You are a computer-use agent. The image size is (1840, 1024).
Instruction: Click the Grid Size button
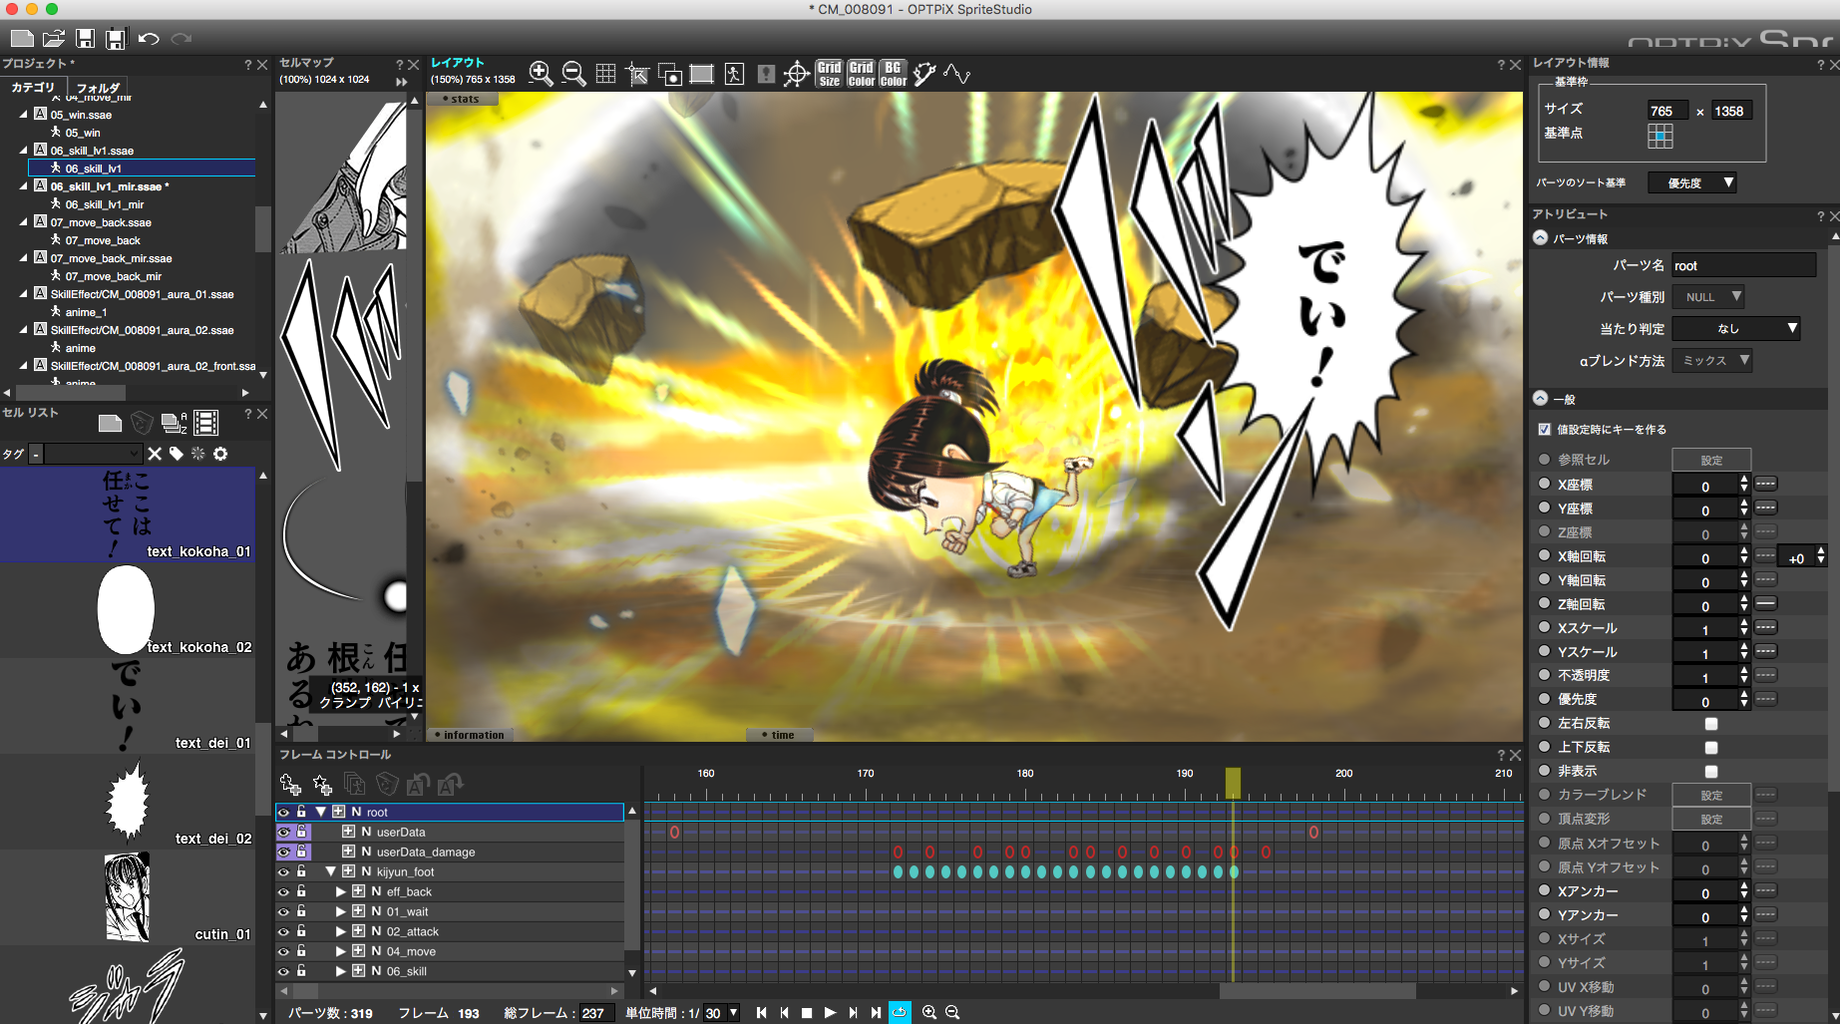829,74
